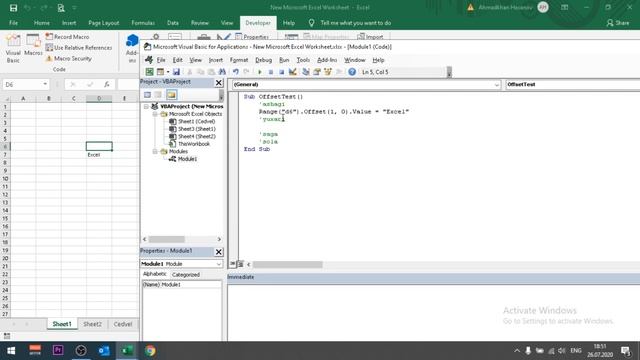This screenshot has width=640, height=360.
Task: Toggle Folders icon in Project panel
Action: coord(171,95)
